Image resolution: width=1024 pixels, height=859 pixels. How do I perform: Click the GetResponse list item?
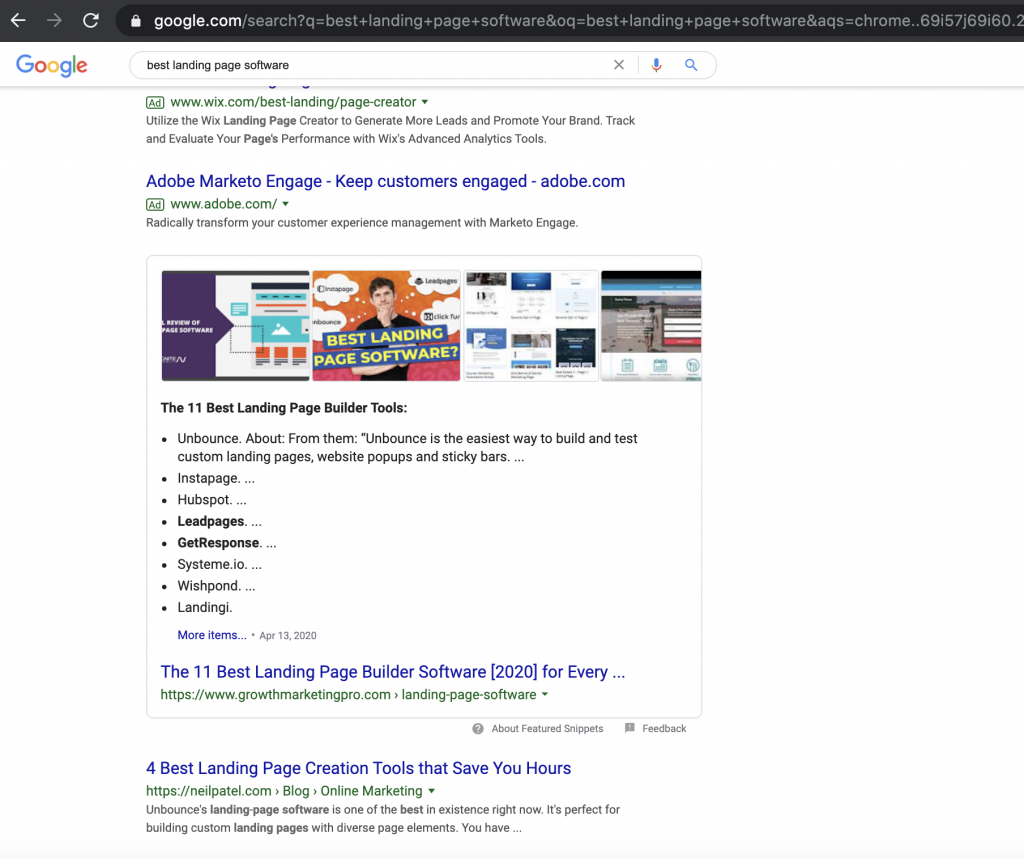[x=227, y=543]
